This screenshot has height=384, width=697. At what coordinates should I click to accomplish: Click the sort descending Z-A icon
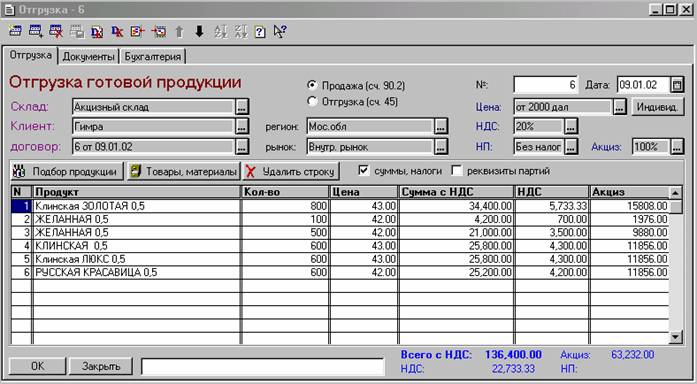pos(240,31)
